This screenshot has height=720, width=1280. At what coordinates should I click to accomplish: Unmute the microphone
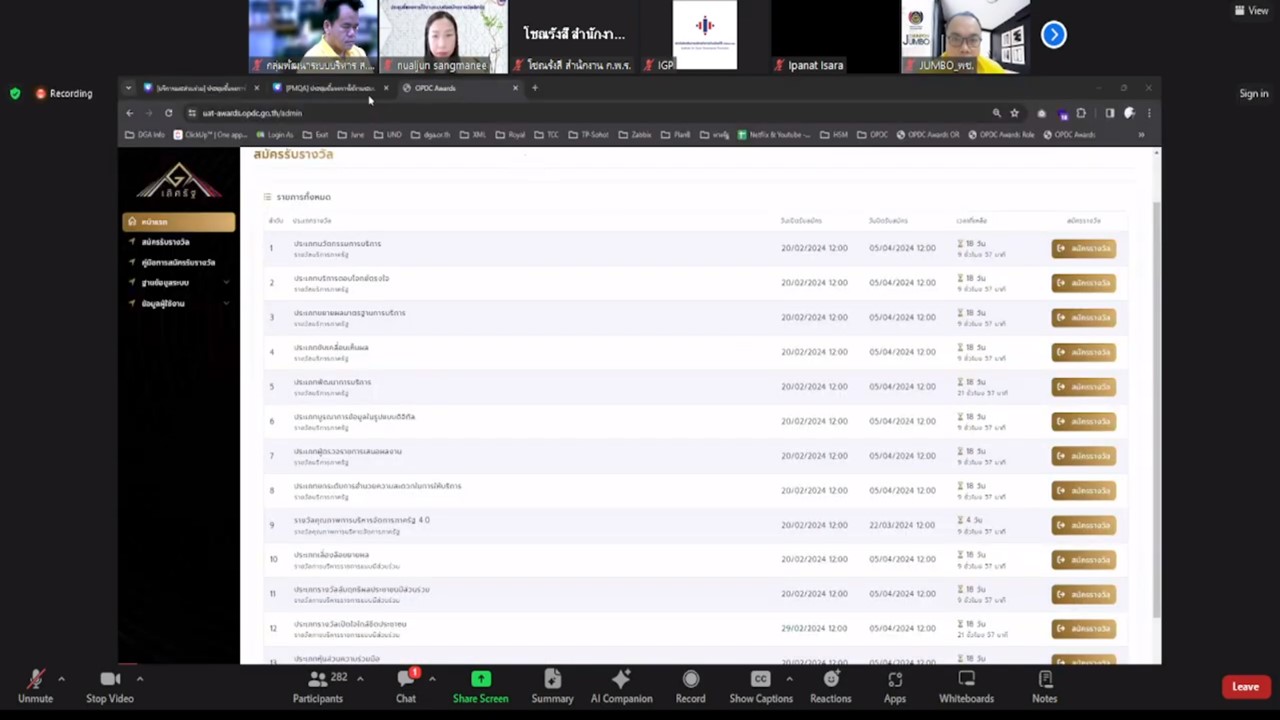(35, 686)
